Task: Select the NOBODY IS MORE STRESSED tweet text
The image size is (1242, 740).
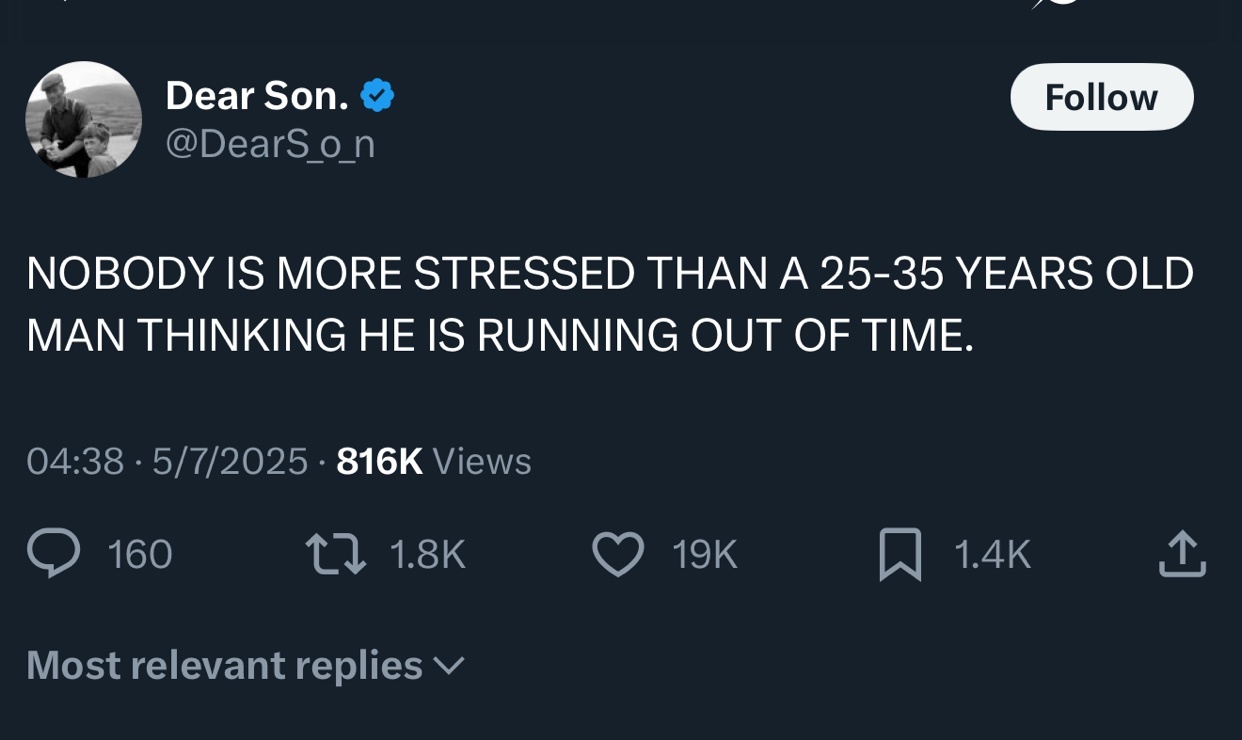Action: (610, 305)
